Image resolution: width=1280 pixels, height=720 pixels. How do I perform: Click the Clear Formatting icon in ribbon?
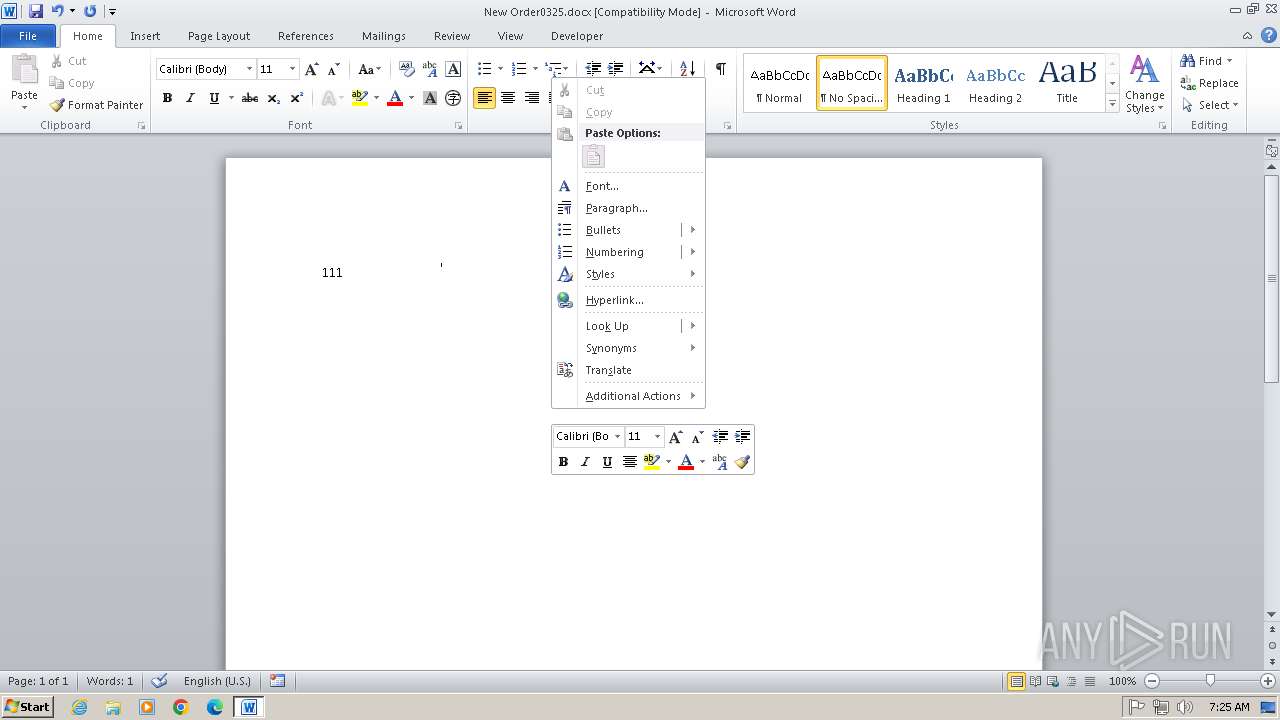[x=406, y=69]
